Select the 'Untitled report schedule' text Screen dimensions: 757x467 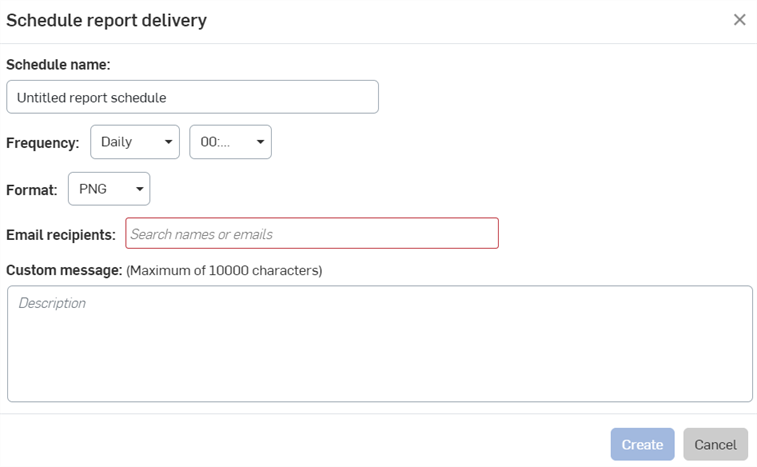92,98
